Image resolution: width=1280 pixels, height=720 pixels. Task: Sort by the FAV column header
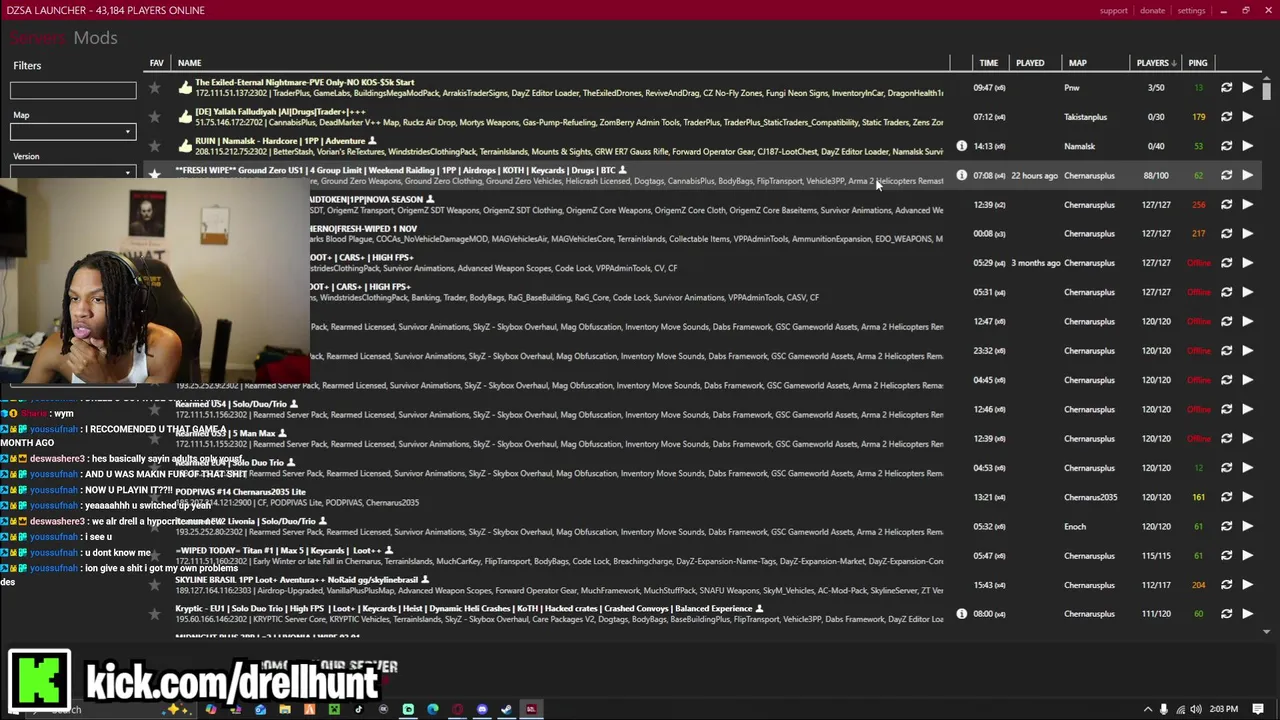pos(156,63)
